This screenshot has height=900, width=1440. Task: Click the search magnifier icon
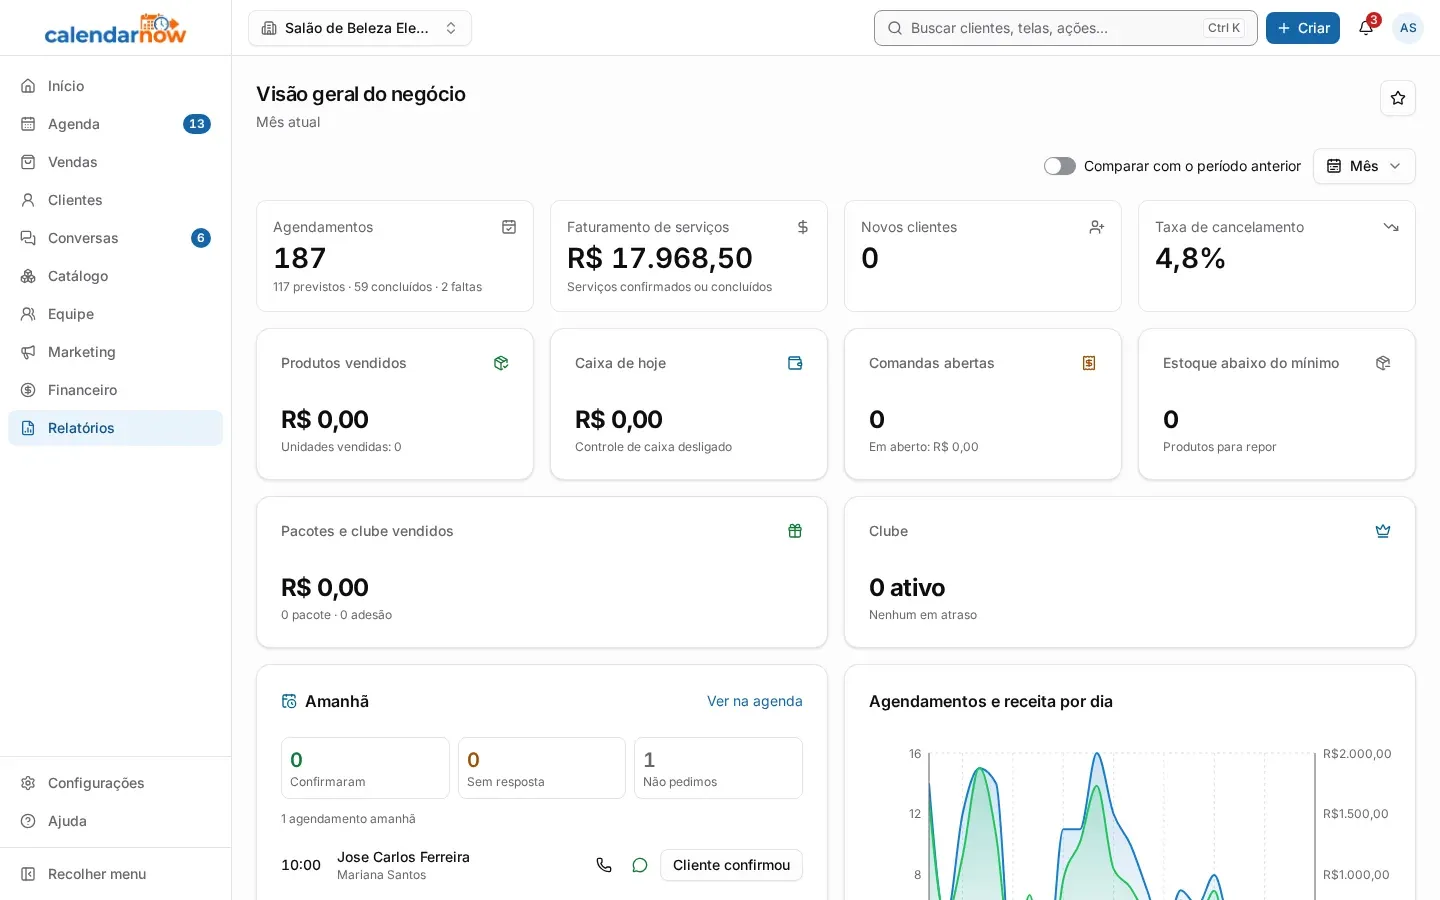(x=895, y=28)
